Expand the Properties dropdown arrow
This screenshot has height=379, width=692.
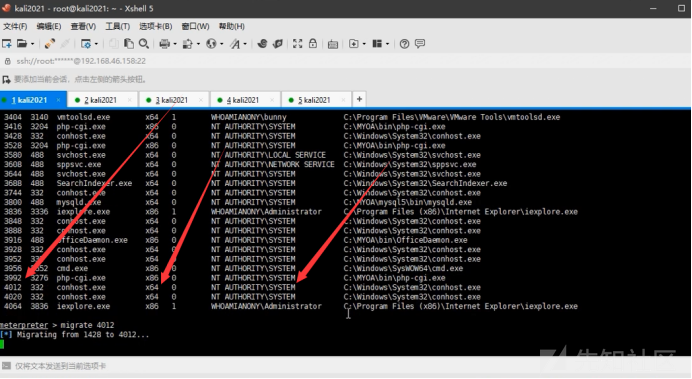coord(96,44)
